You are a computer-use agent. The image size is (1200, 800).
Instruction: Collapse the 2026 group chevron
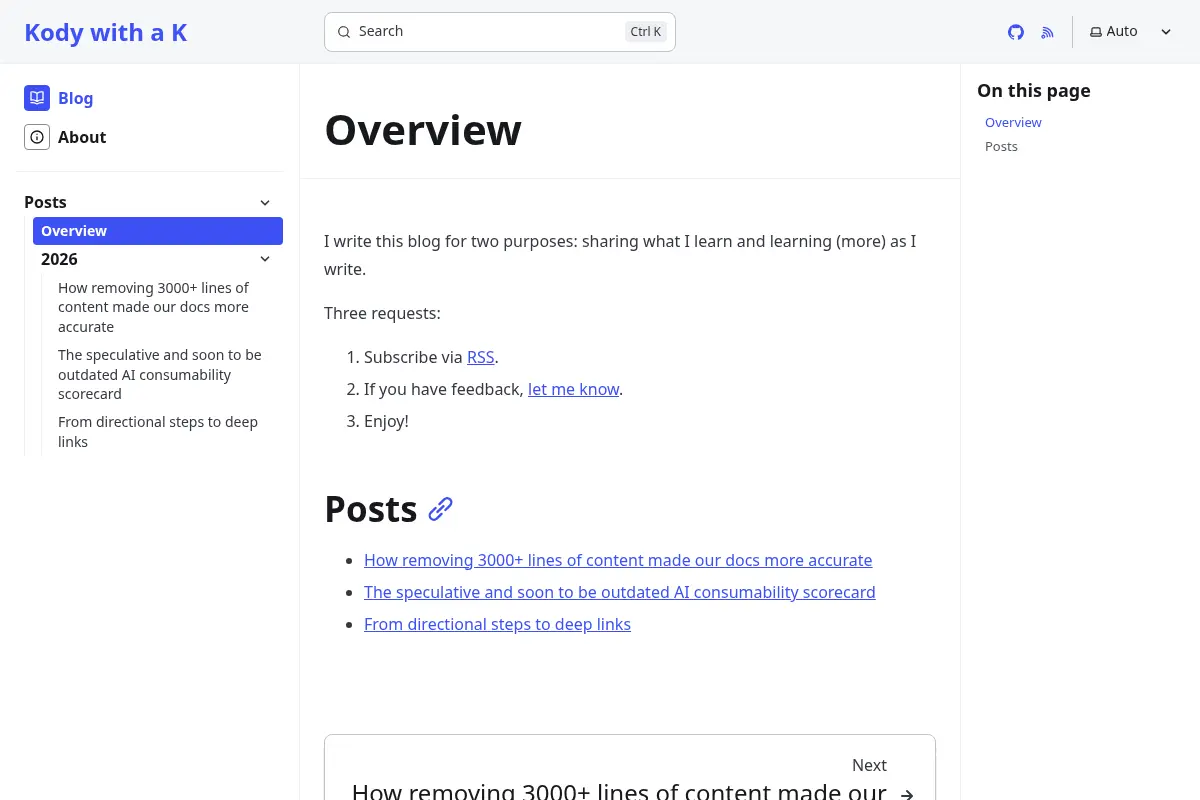click(265, 259)
